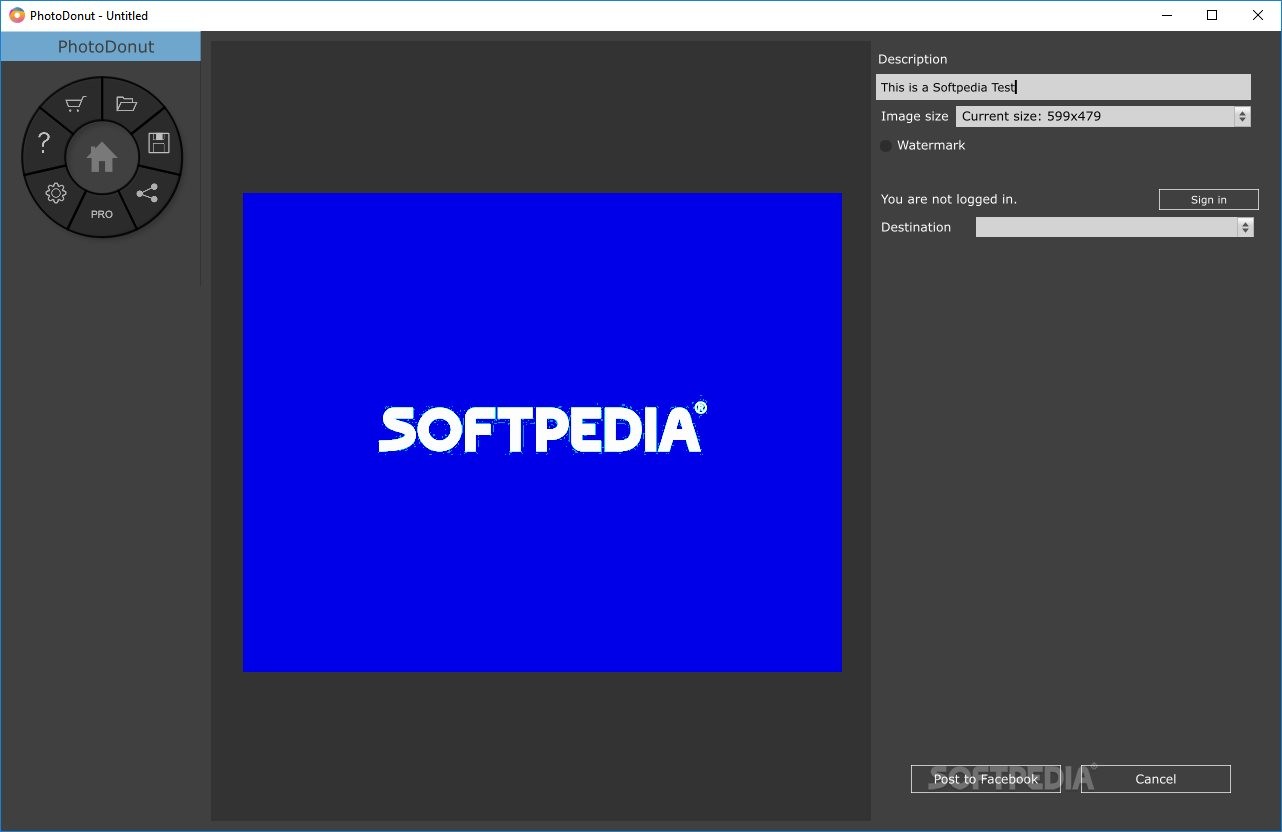
Task: Go home using center house icon
Action: click(102, 157)
